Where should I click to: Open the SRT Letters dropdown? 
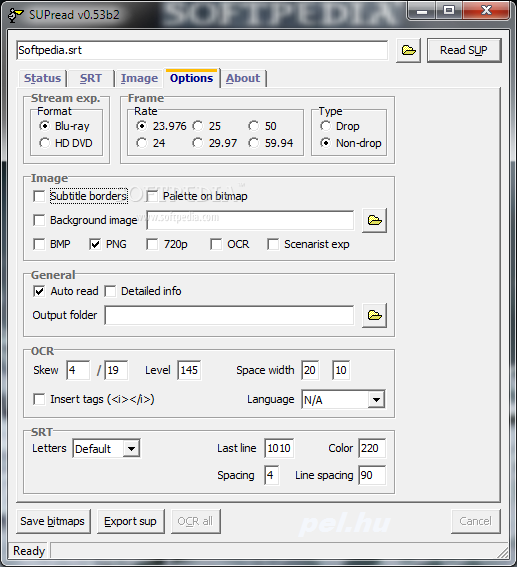click(131, 449)
